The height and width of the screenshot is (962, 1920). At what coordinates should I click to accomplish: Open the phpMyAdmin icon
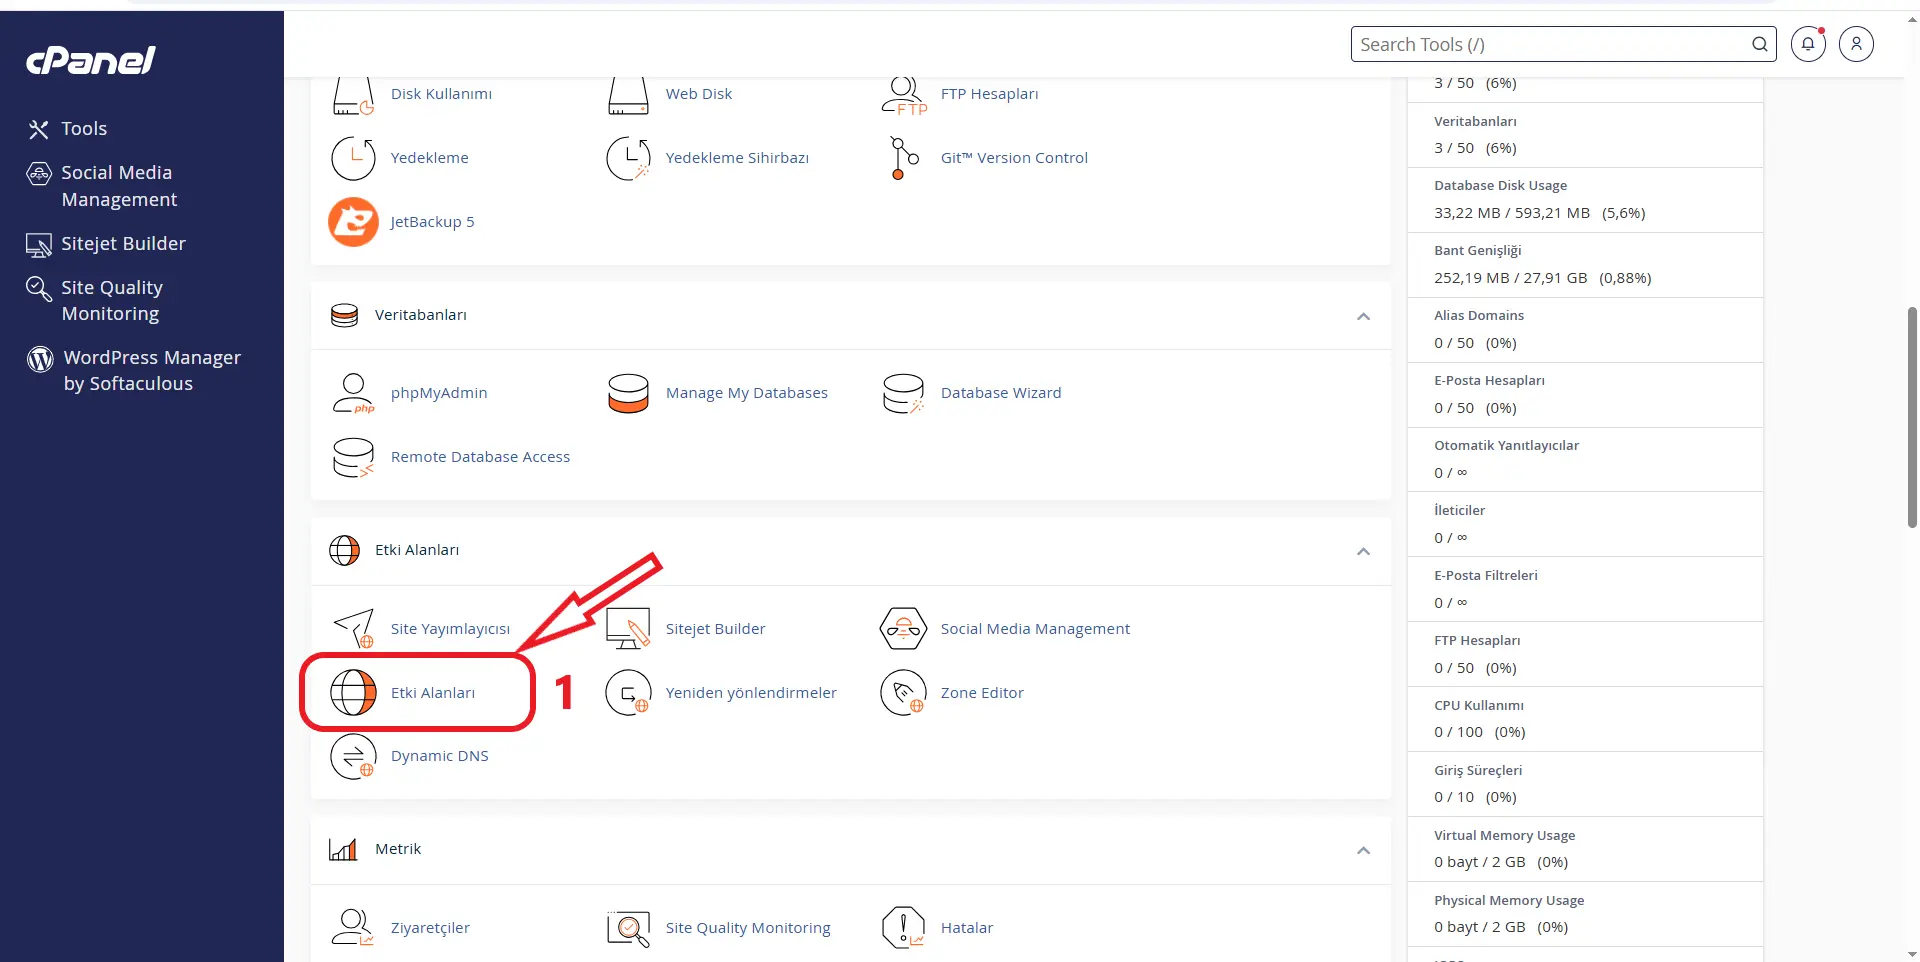353,393
